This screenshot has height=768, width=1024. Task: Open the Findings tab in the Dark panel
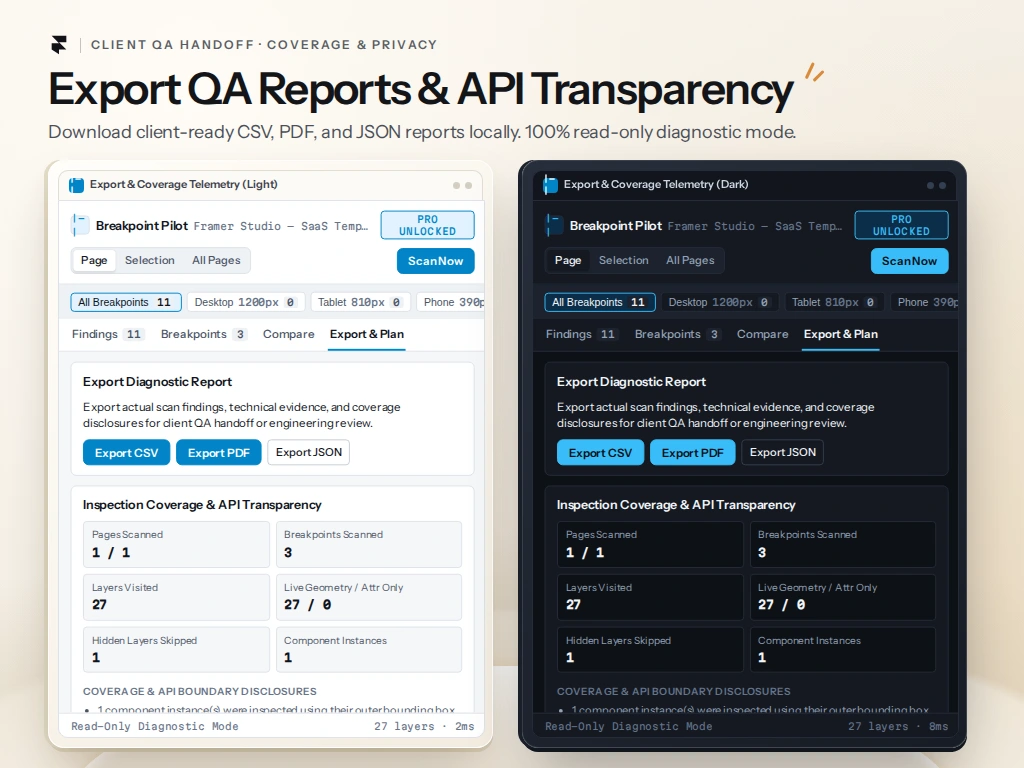coord(581,334)
